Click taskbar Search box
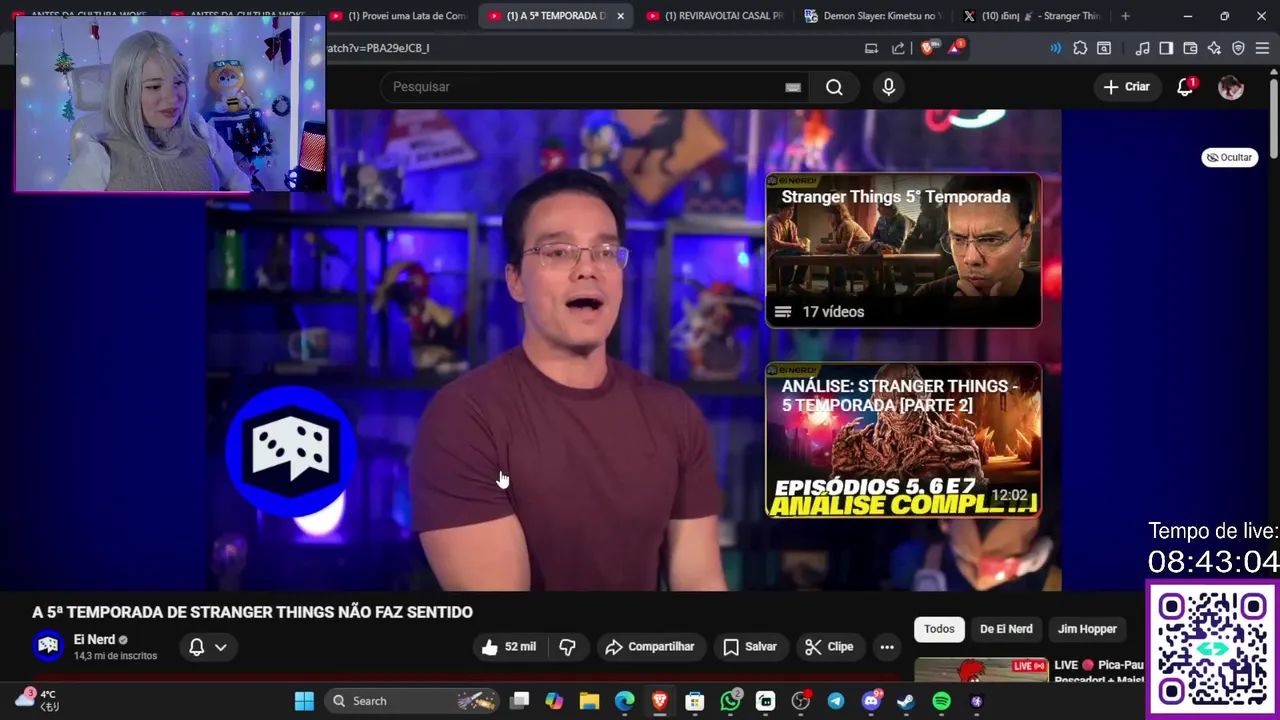Screen dimensions: 1280x720 (x=413, y=701)
